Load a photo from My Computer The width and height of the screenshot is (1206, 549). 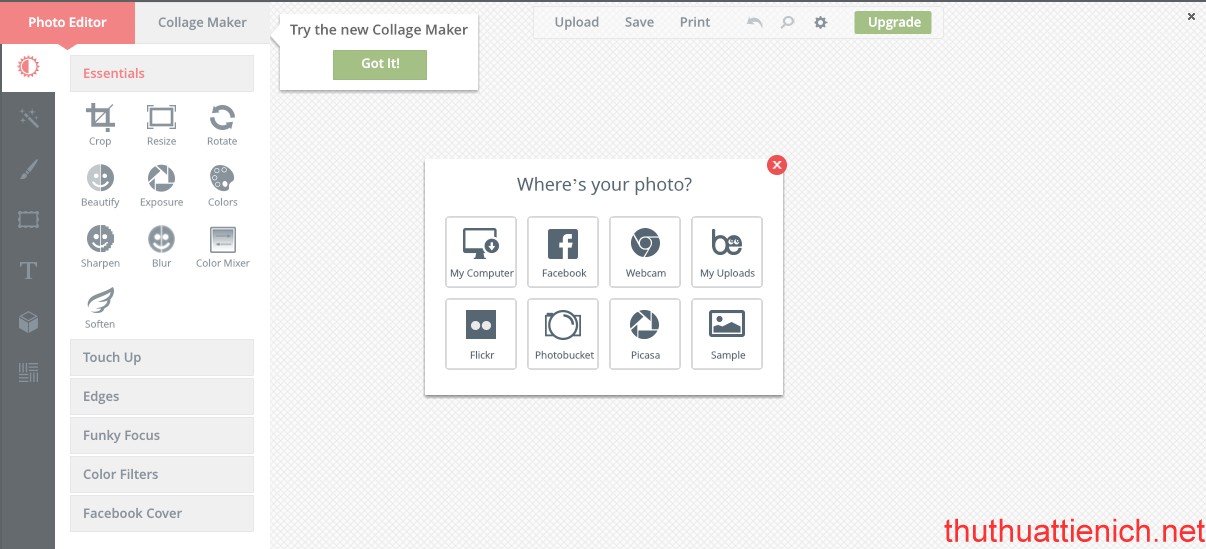click(x=481, y=252)
